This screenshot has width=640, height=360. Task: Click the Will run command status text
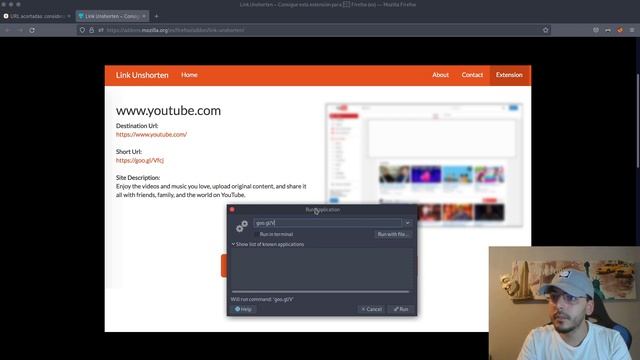[x=262, y=299]
